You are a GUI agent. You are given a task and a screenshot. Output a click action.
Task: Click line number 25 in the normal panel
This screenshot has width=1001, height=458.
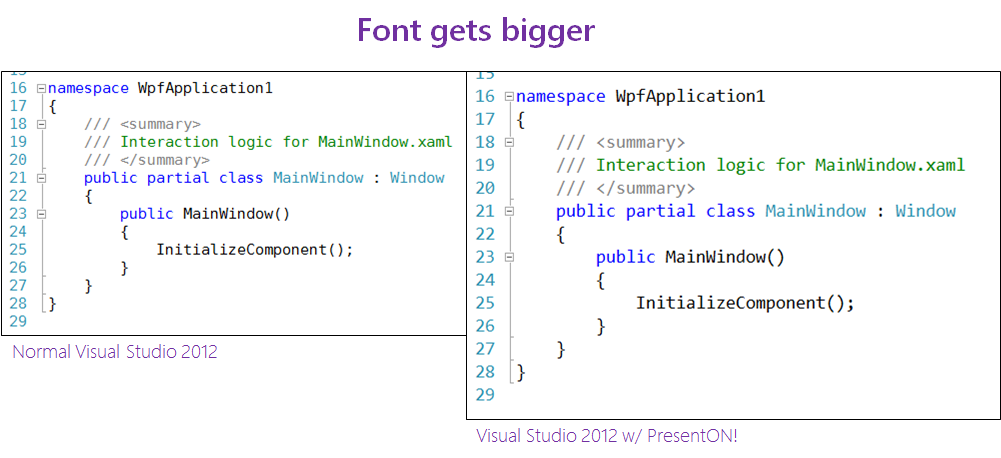point(18,249)
